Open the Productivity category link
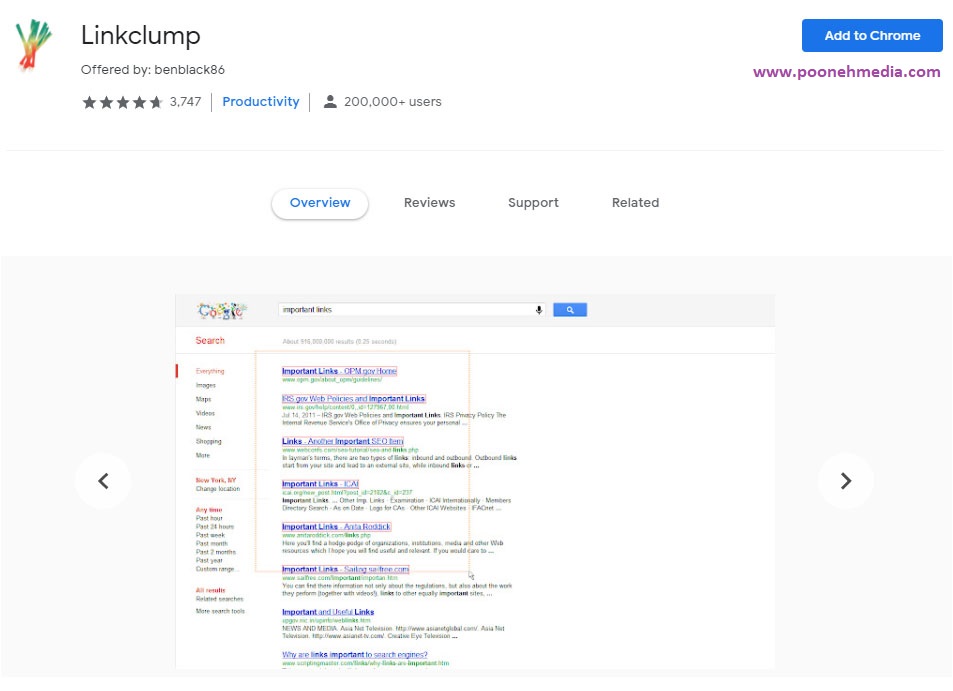 pyautogui.click(x=261, y=101)
